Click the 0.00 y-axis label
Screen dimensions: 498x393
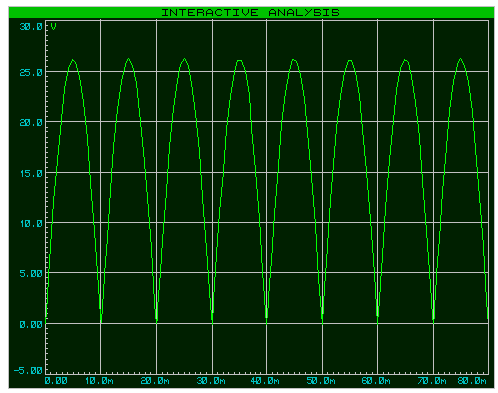(x=31, y=324)
